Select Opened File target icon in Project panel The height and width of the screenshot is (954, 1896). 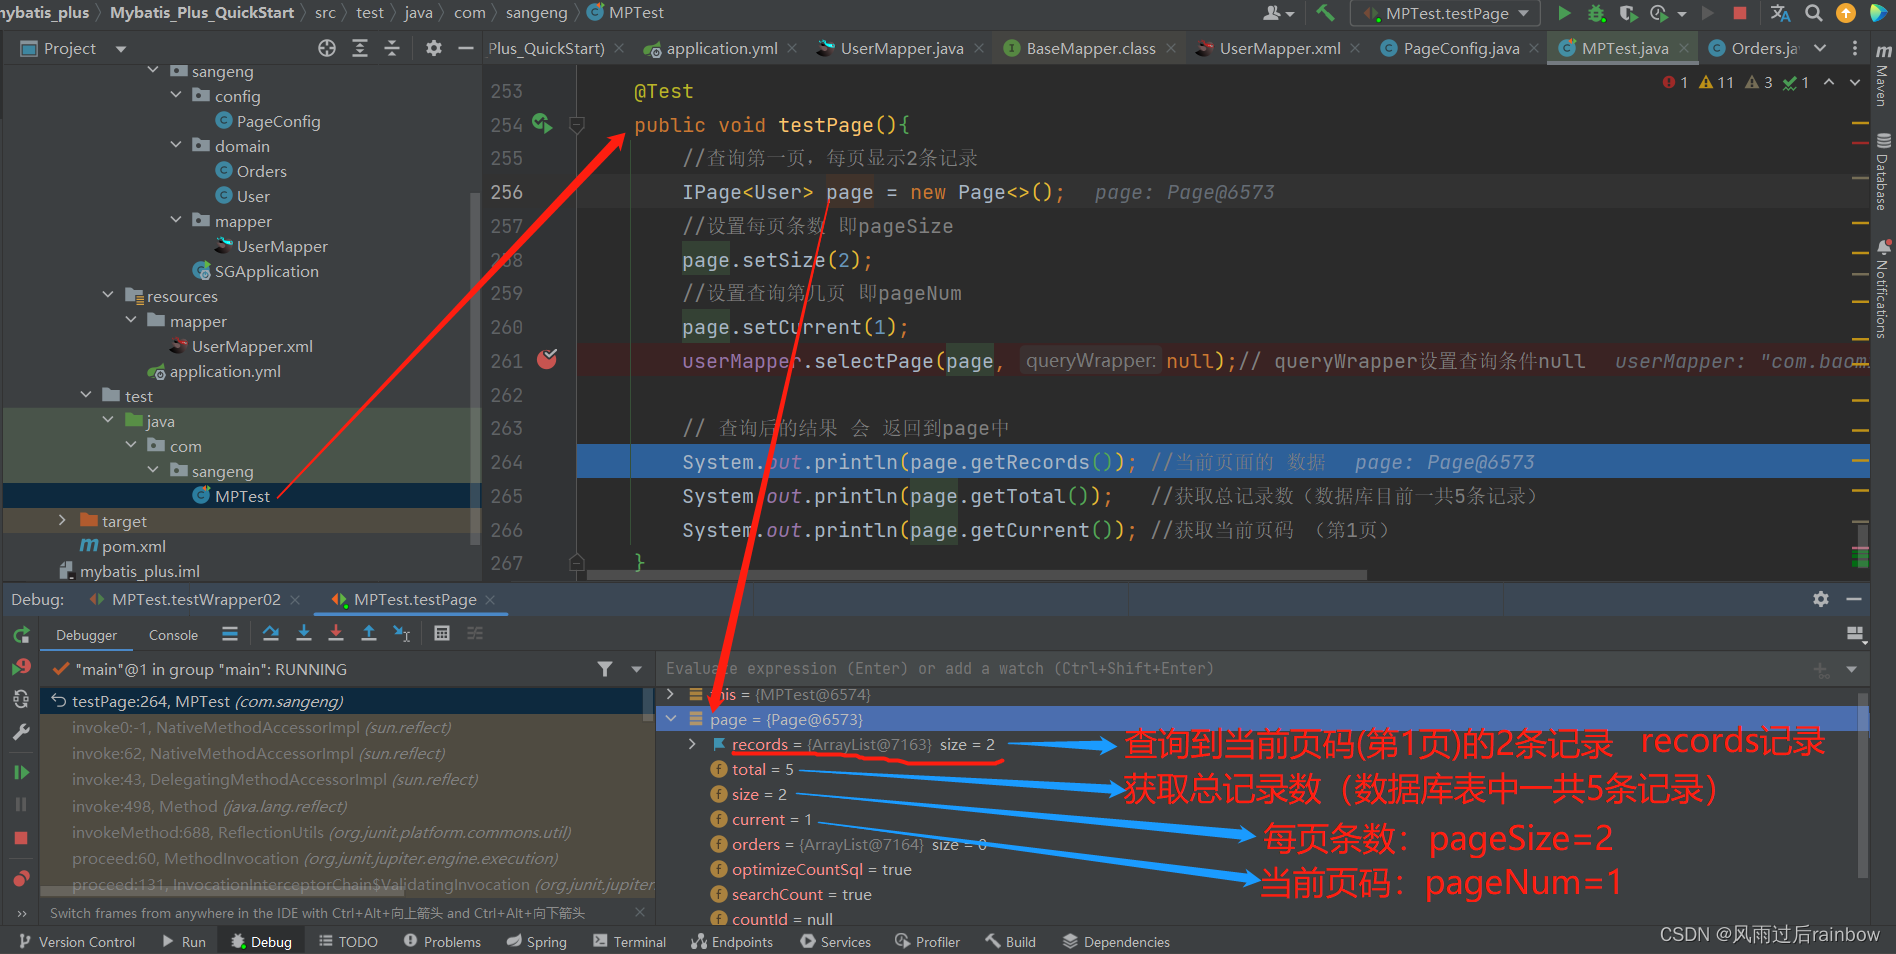pos(327,48)
